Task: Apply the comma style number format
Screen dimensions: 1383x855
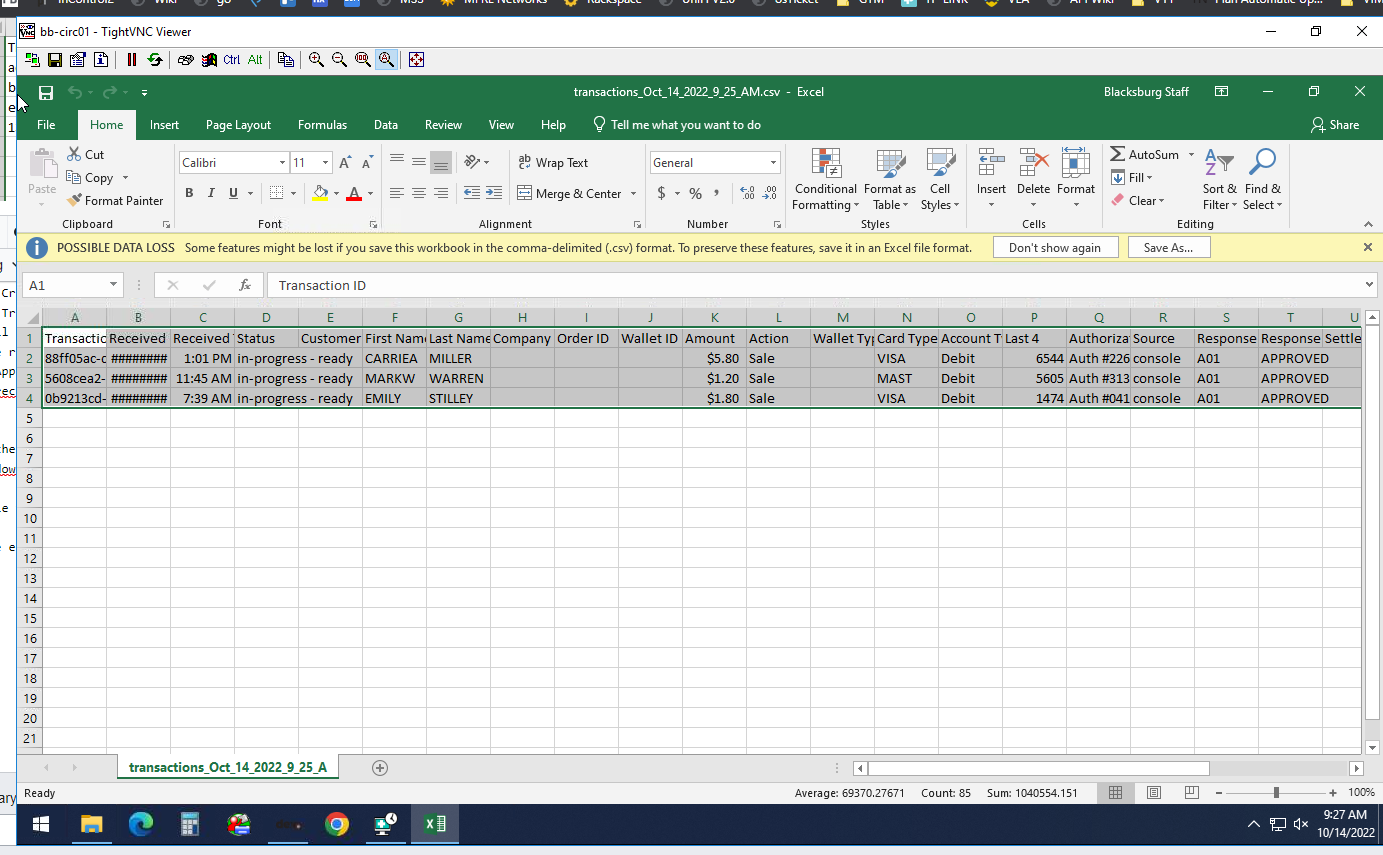Action: [x=717, y=193]
